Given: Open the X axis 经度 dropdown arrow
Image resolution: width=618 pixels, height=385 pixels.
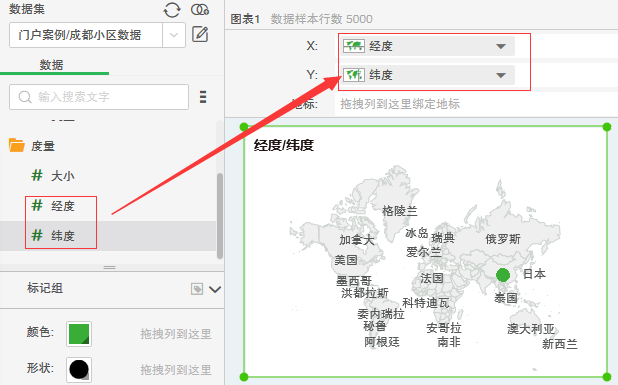Looking at the screenshot, I should coord(501,46).
